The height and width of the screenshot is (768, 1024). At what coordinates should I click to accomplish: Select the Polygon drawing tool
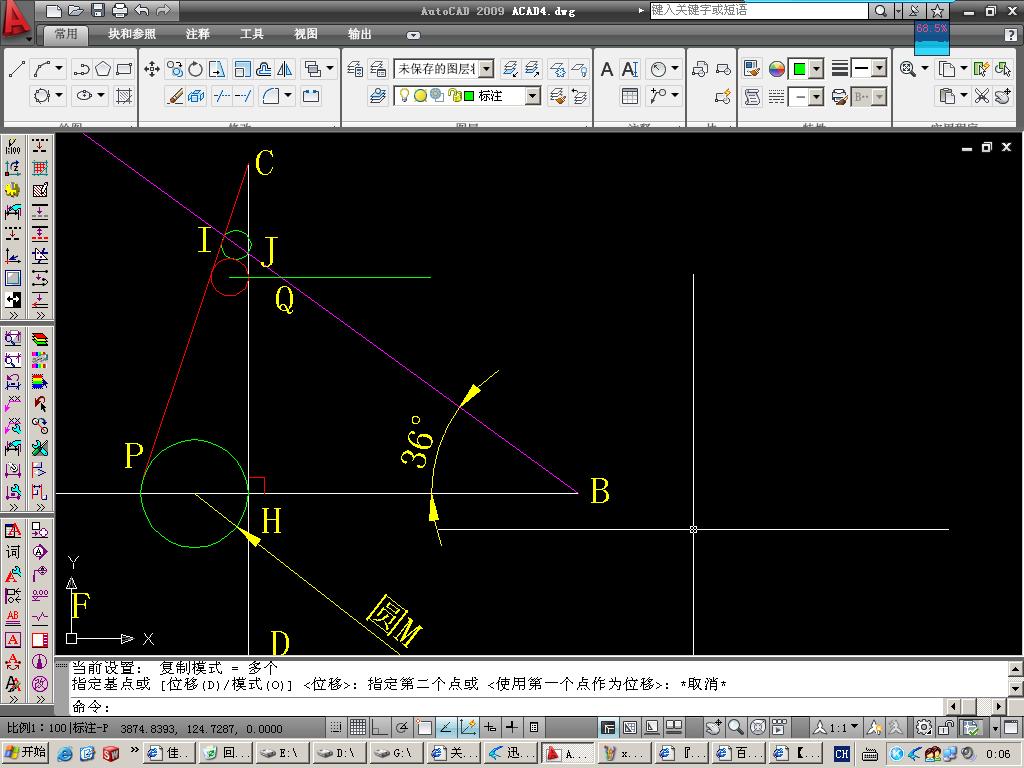coord(103,69)
